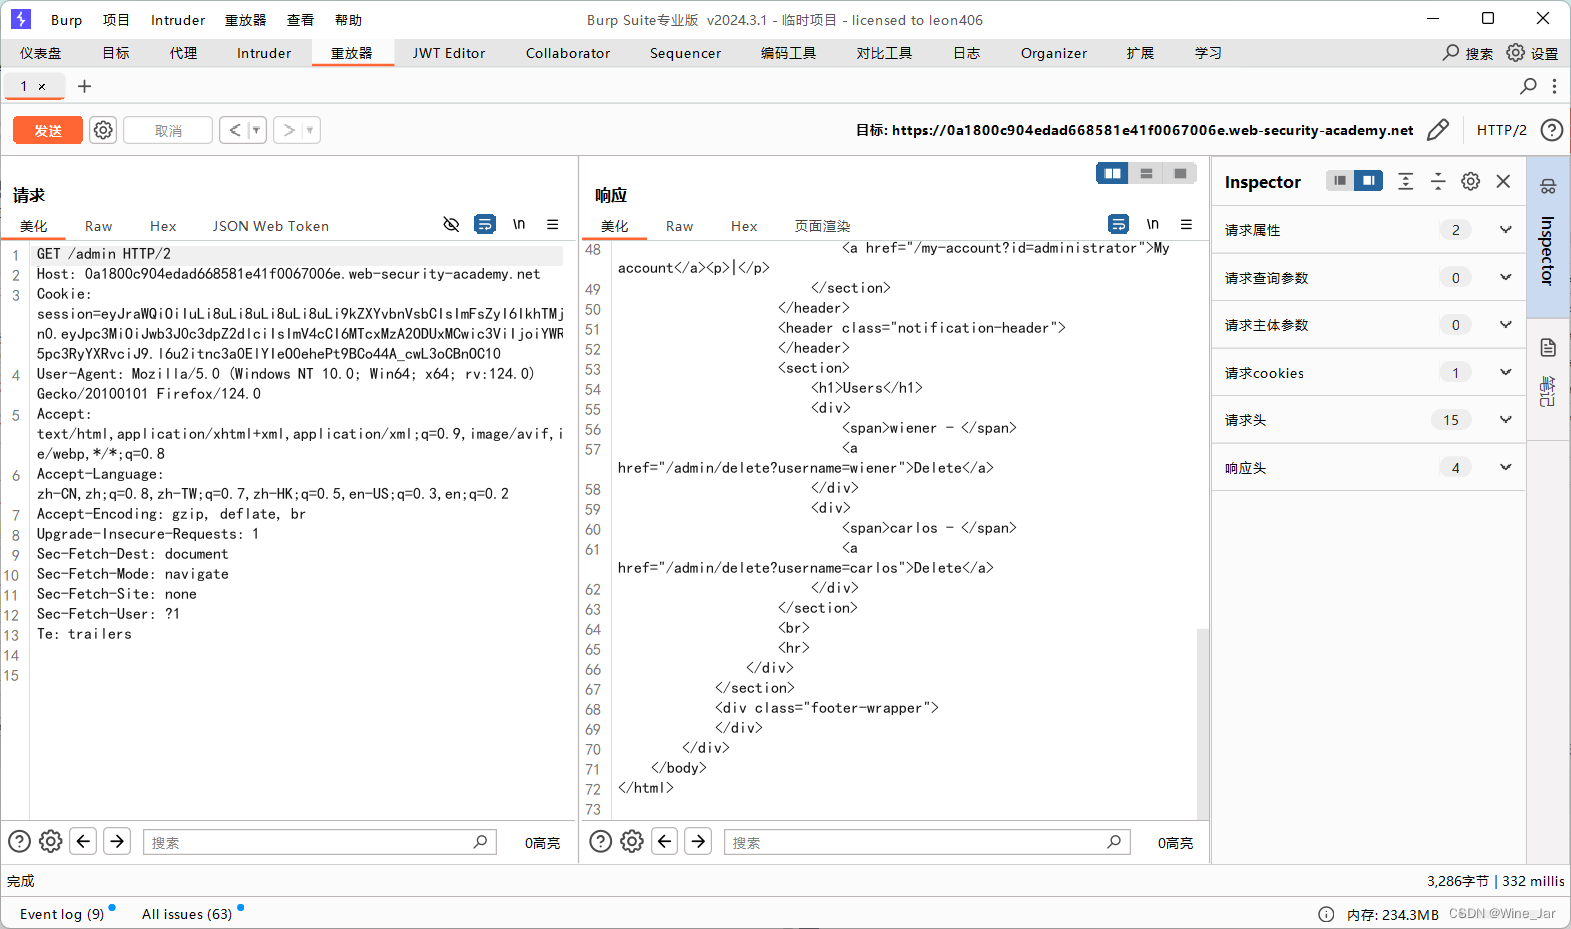The width and height of the screenshot is (1571, 929).
Task: Open the Repeater tab options menu
Action: click(x=1554, y=86)
